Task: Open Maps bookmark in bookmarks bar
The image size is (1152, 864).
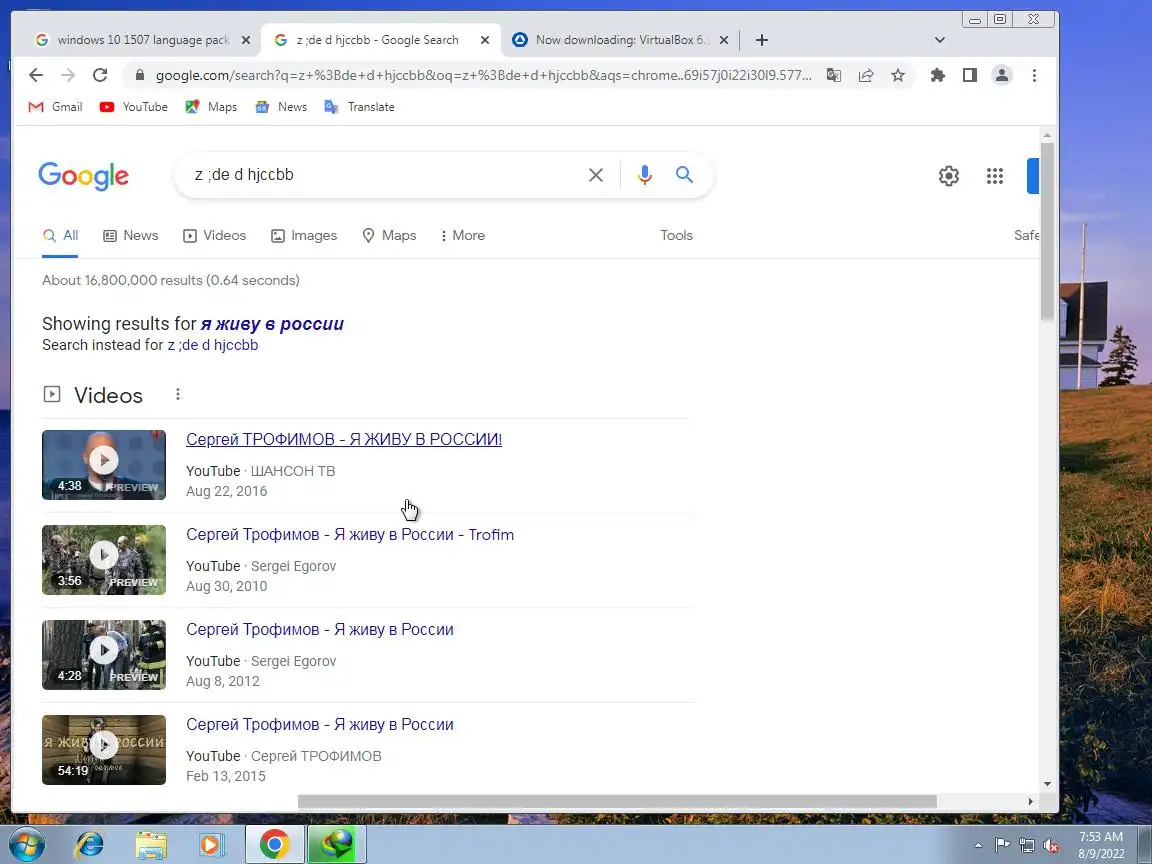Action: [x=211, y=107]
